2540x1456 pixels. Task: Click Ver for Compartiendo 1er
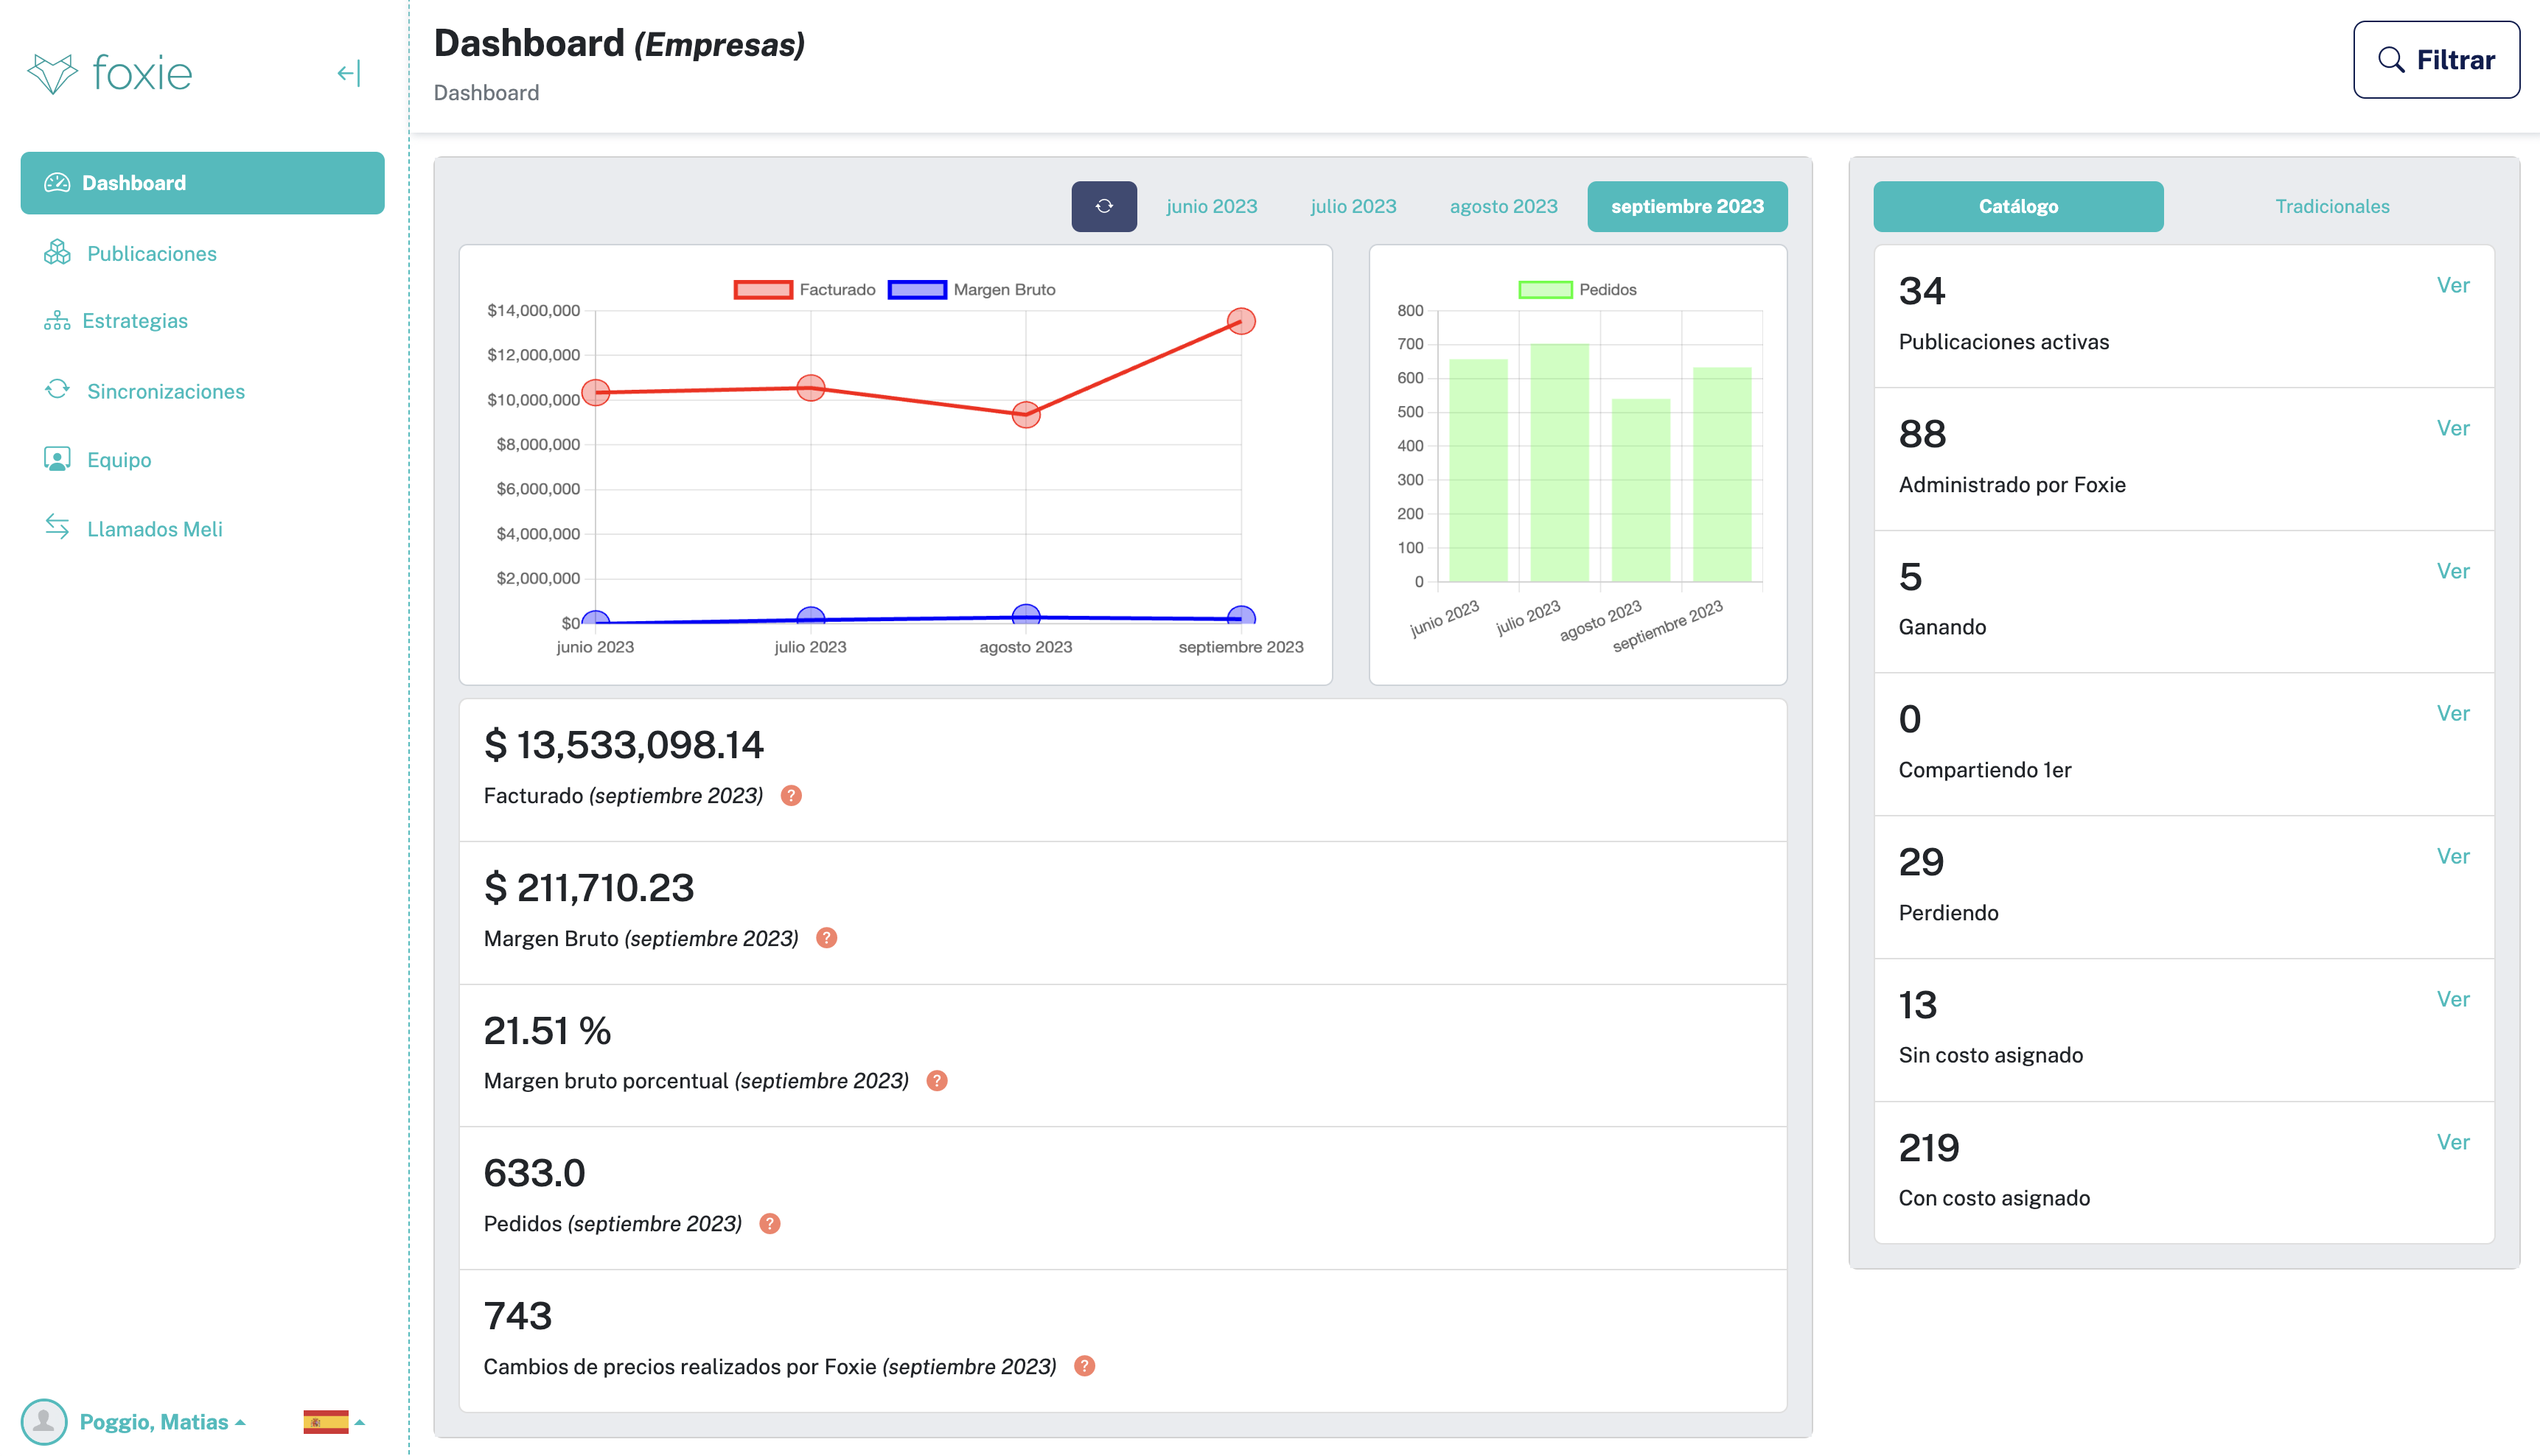click(2453, 714)
